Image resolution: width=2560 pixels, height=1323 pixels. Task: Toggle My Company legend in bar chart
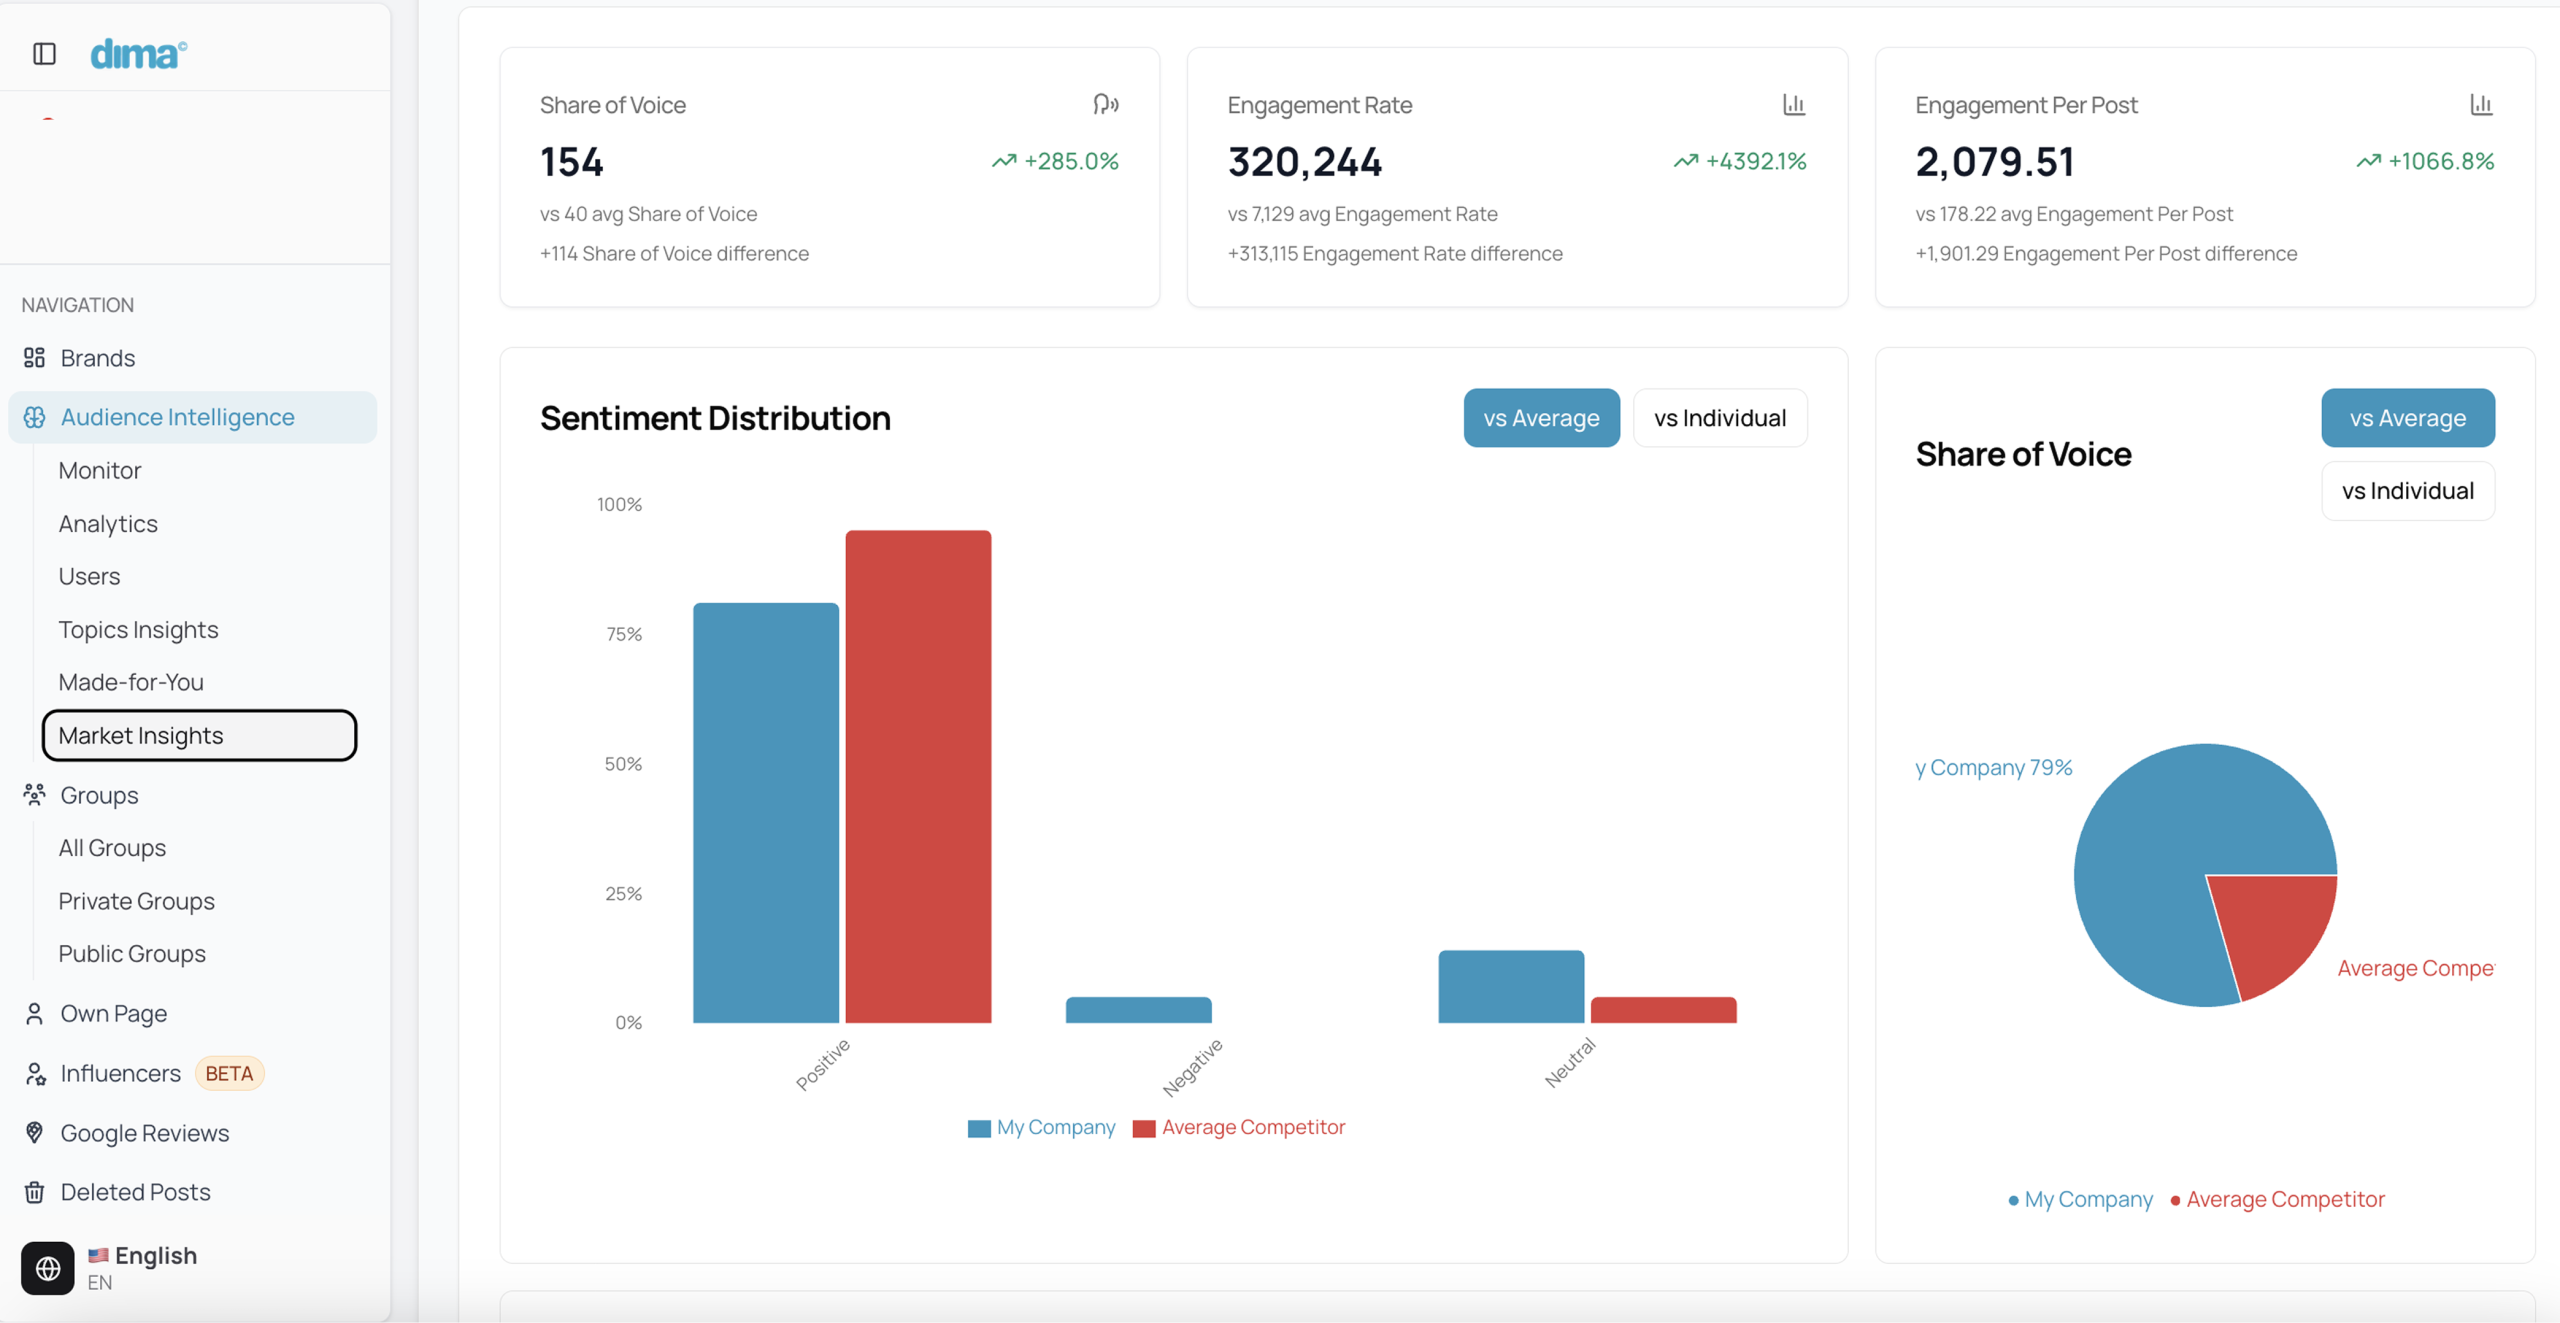[x=1042, y=1127]
